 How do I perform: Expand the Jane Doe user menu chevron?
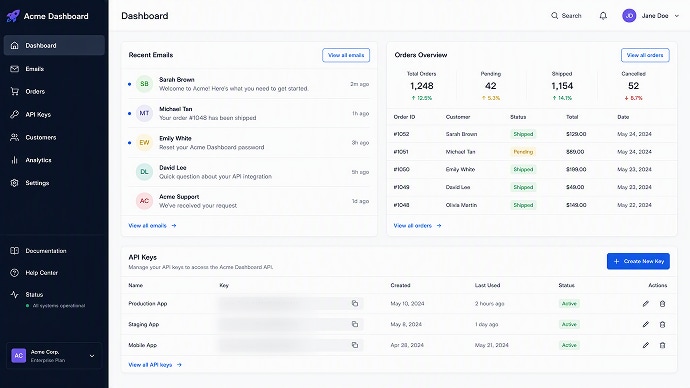[x=677, y=16]
